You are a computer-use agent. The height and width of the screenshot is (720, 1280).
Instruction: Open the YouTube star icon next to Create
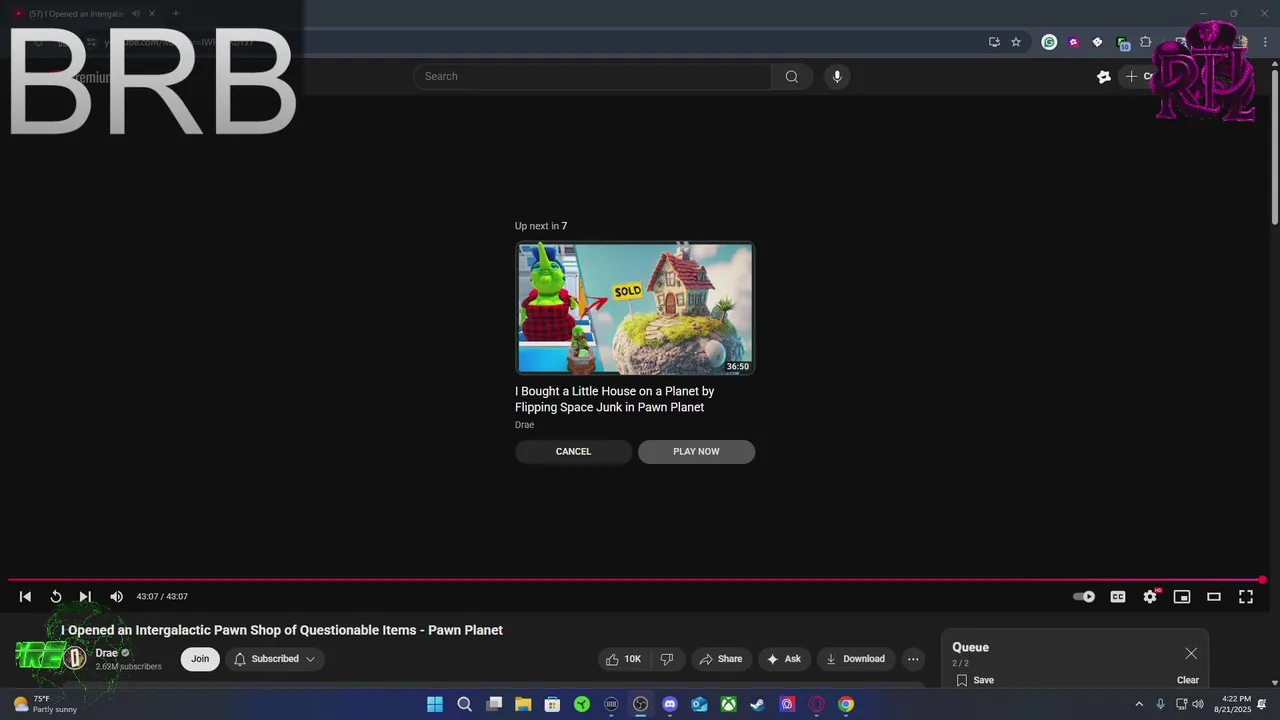pos(1104,76)
